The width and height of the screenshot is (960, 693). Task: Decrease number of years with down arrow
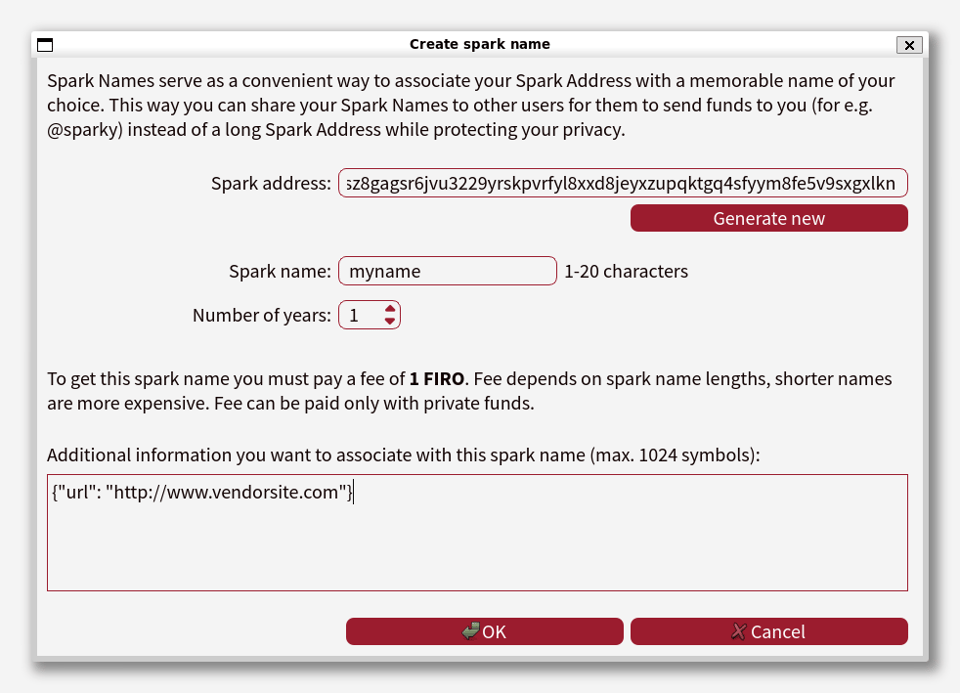(390, 322)
